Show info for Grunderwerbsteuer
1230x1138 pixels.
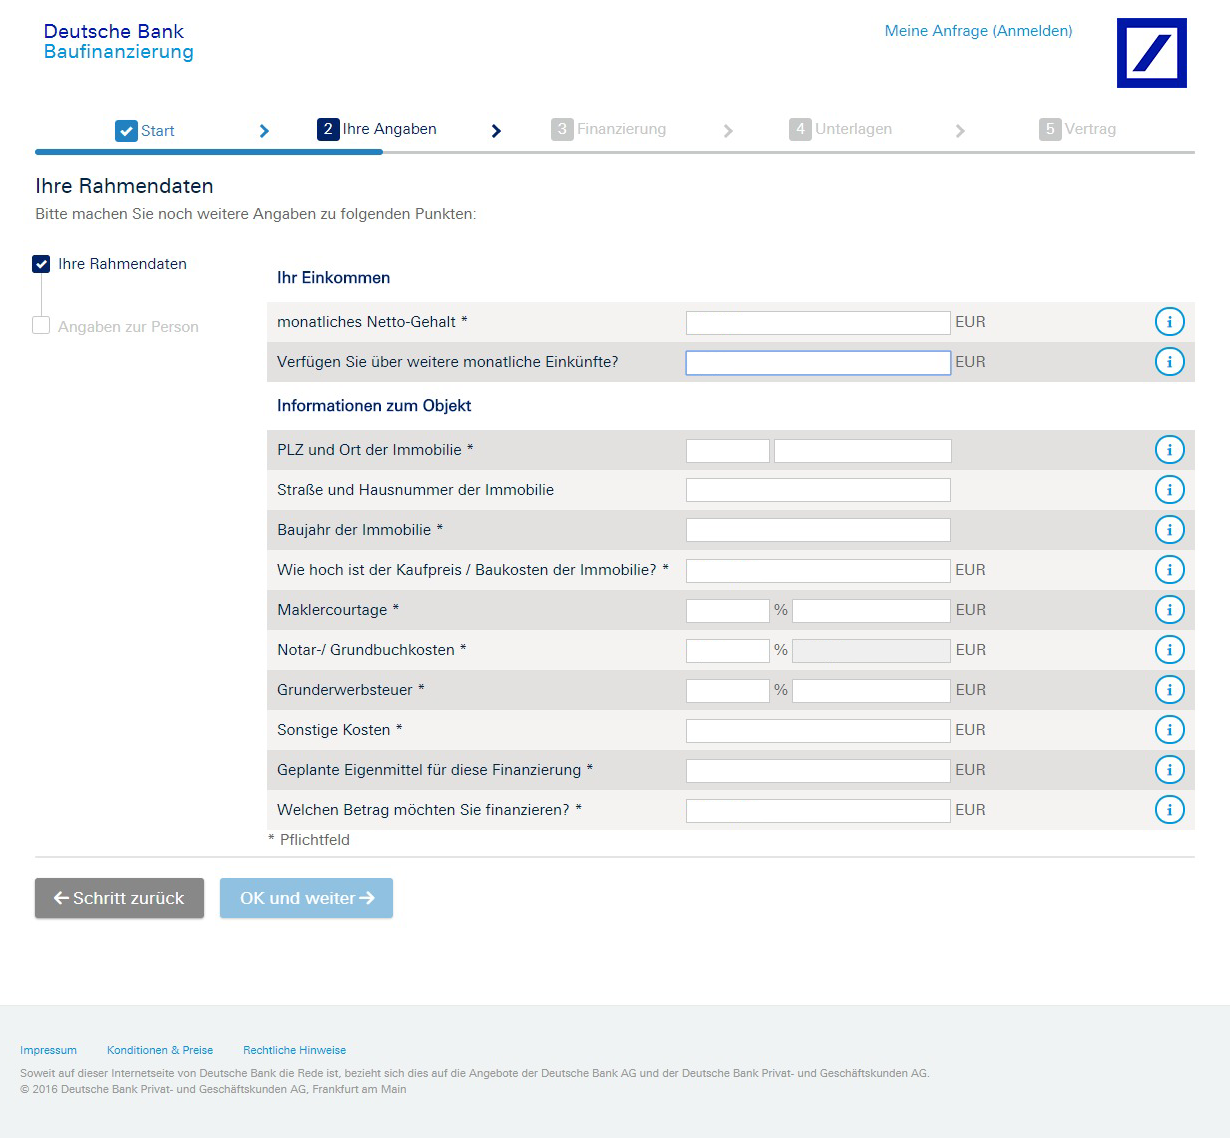click(1169, 690)
